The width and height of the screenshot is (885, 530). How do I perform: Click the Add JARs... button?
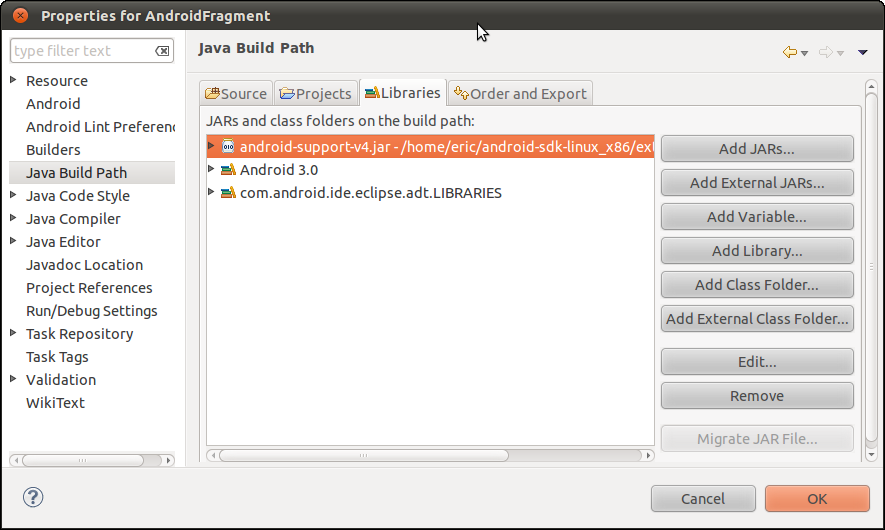tap(757, 149)
